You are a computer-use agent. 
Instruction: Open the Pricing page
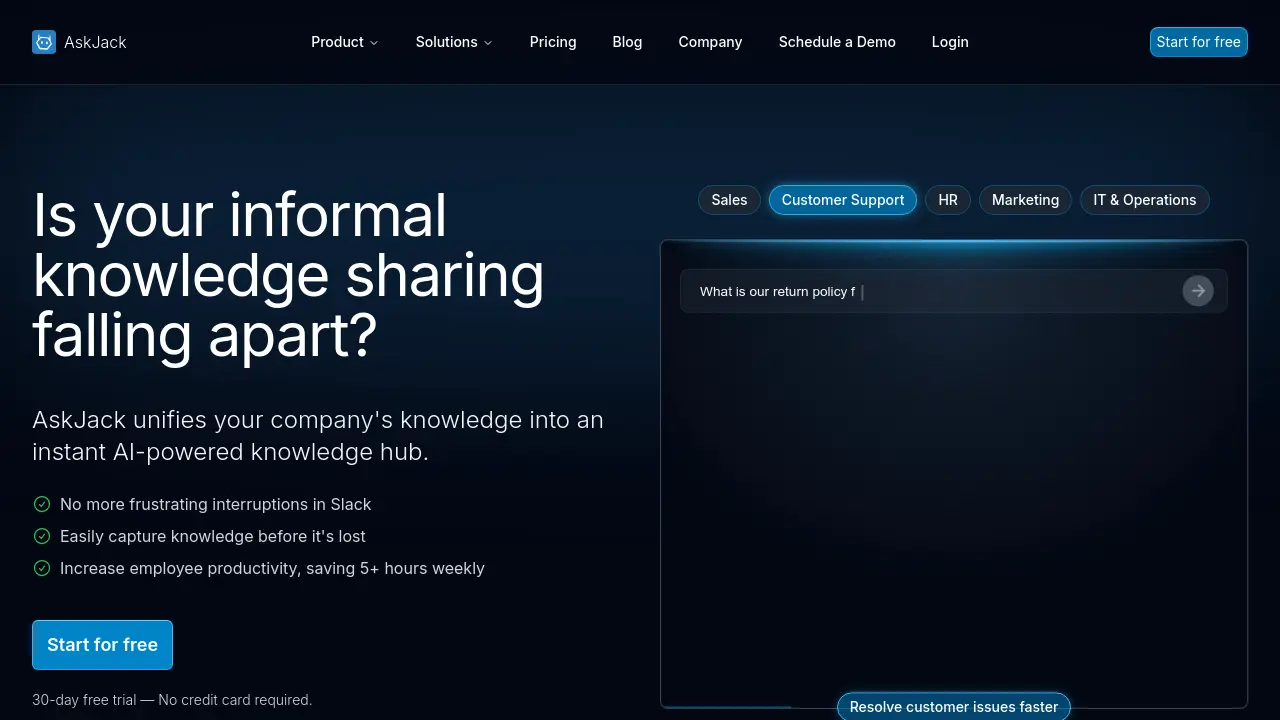553,42
